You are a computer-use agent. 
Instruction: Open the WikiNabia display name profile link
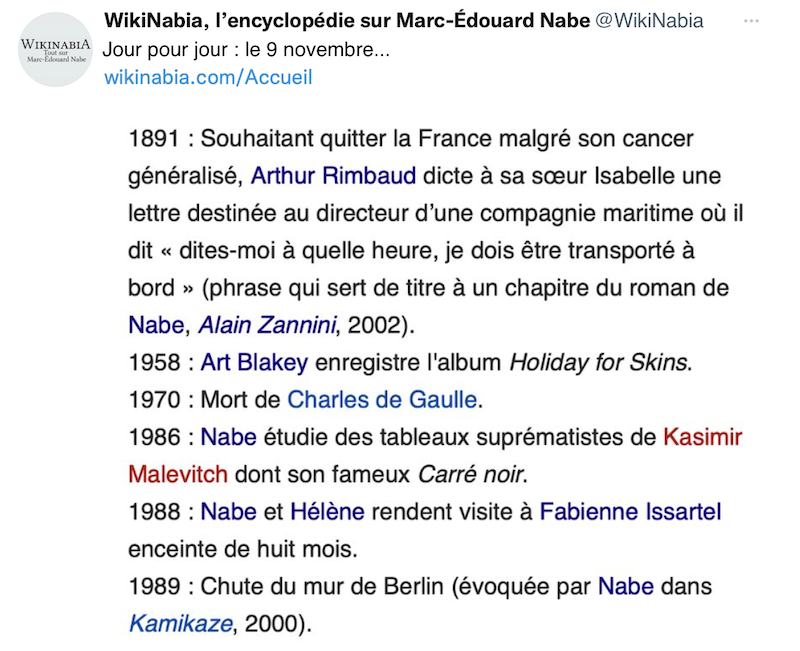(x=346, y=22)
